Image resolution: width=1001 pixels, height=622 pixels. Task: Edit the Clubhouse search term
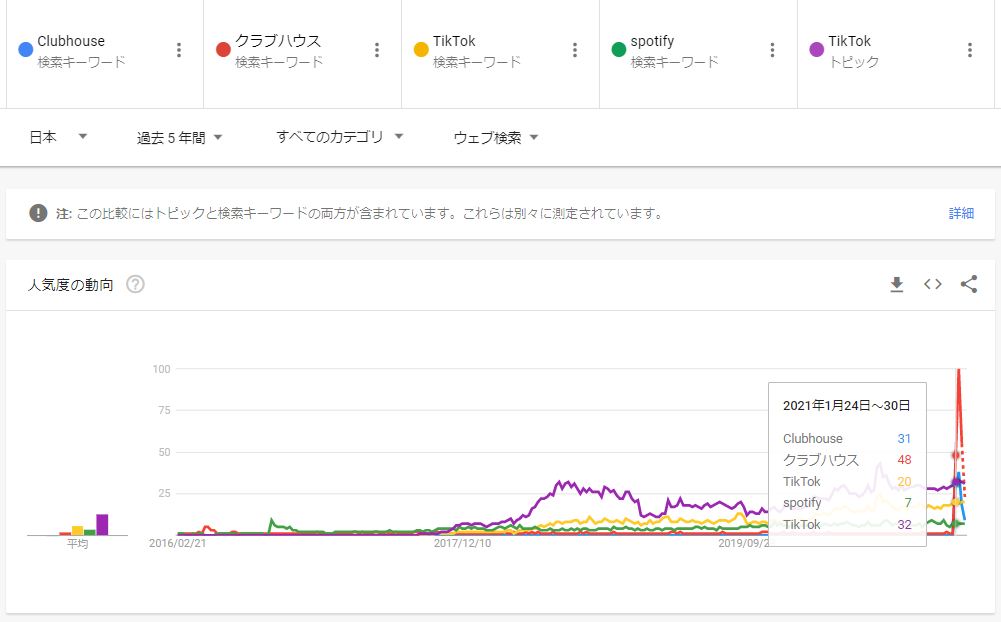(71, 41)
